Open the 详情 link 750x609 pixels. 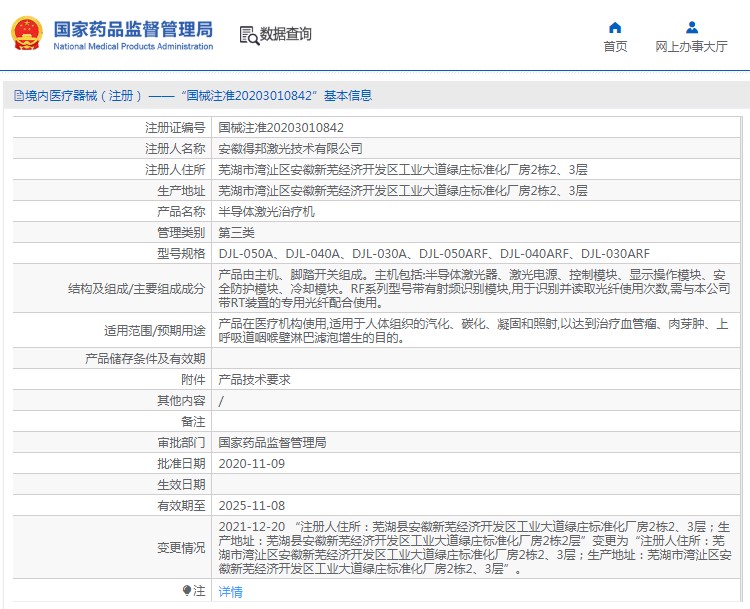point(231,592)
